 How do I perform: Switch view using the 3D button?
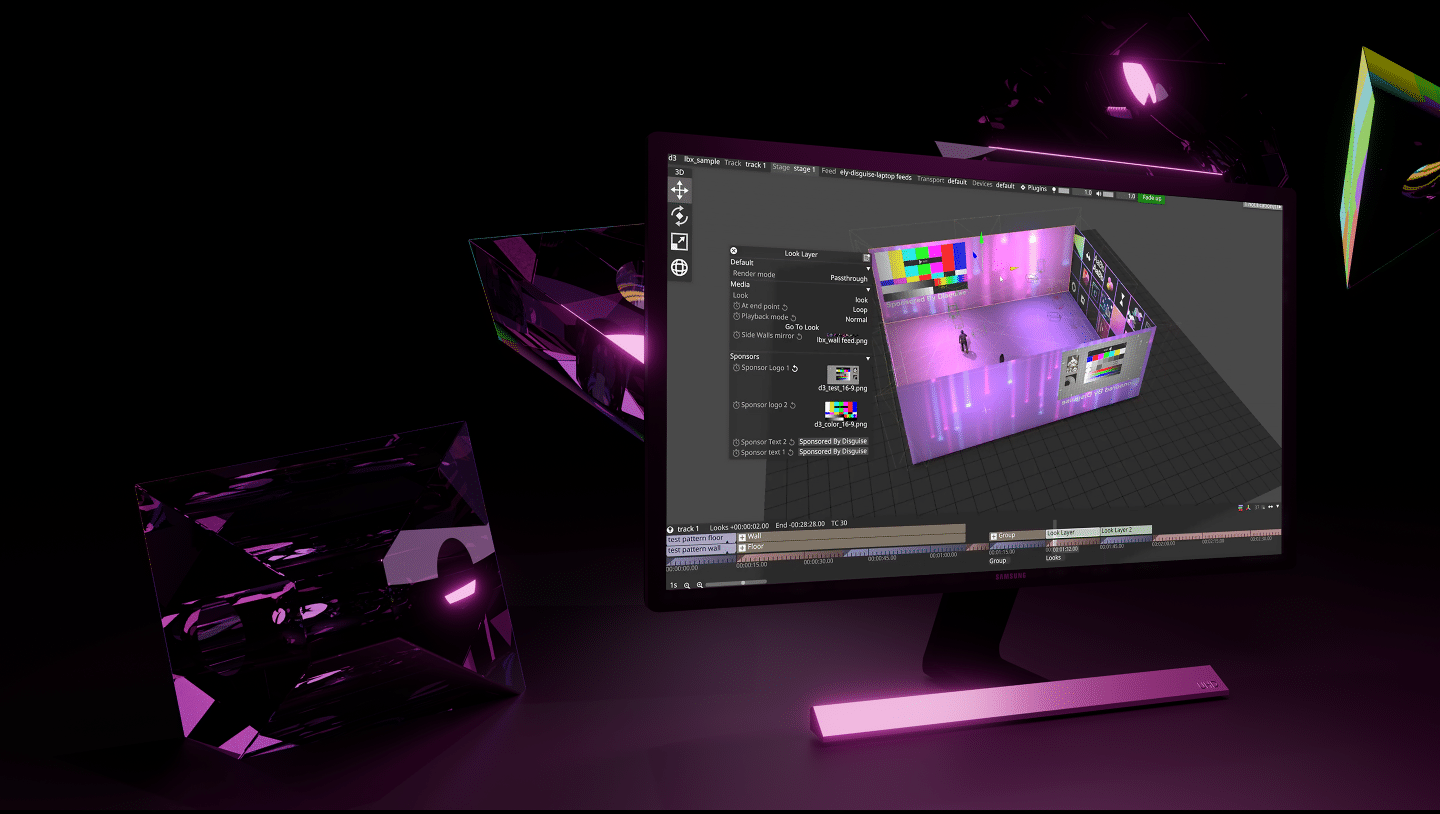pos(679,172)
